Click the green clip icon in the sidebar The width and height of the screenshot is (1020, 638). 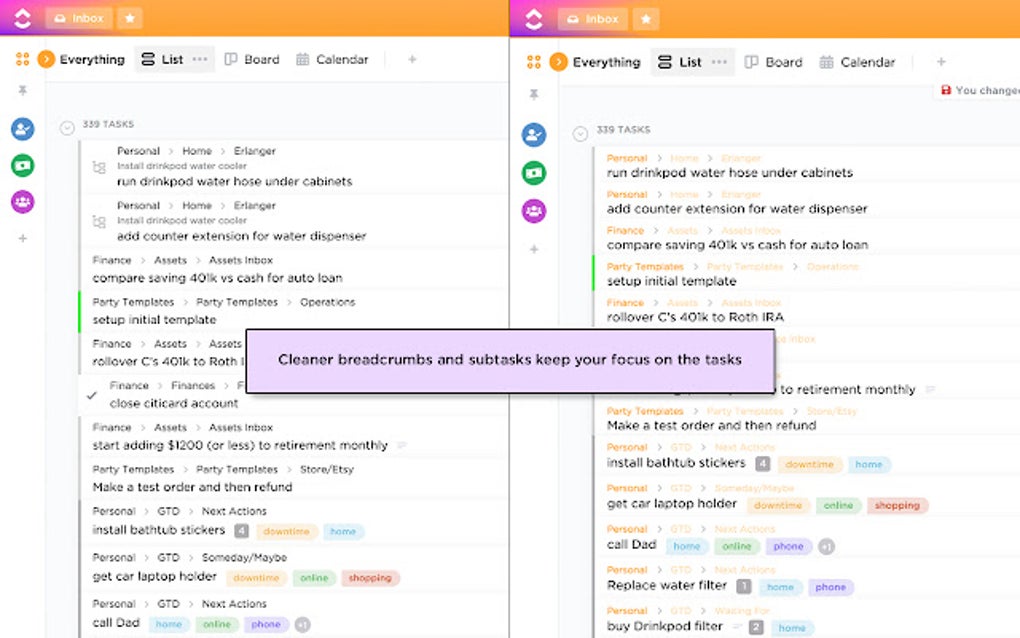(22, 163)
